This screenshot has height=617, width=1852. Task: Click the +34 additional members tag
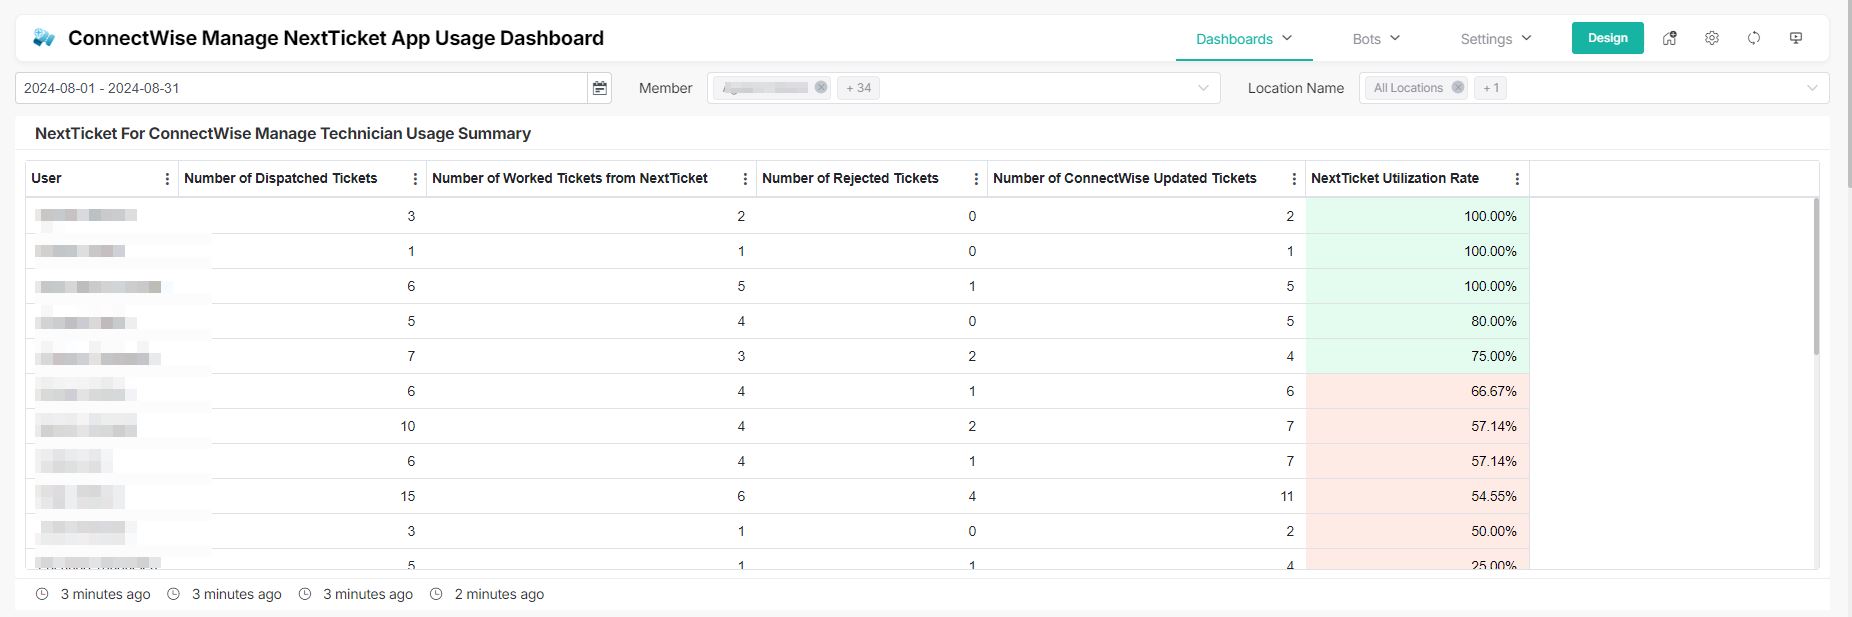click(x=858, y=88)
